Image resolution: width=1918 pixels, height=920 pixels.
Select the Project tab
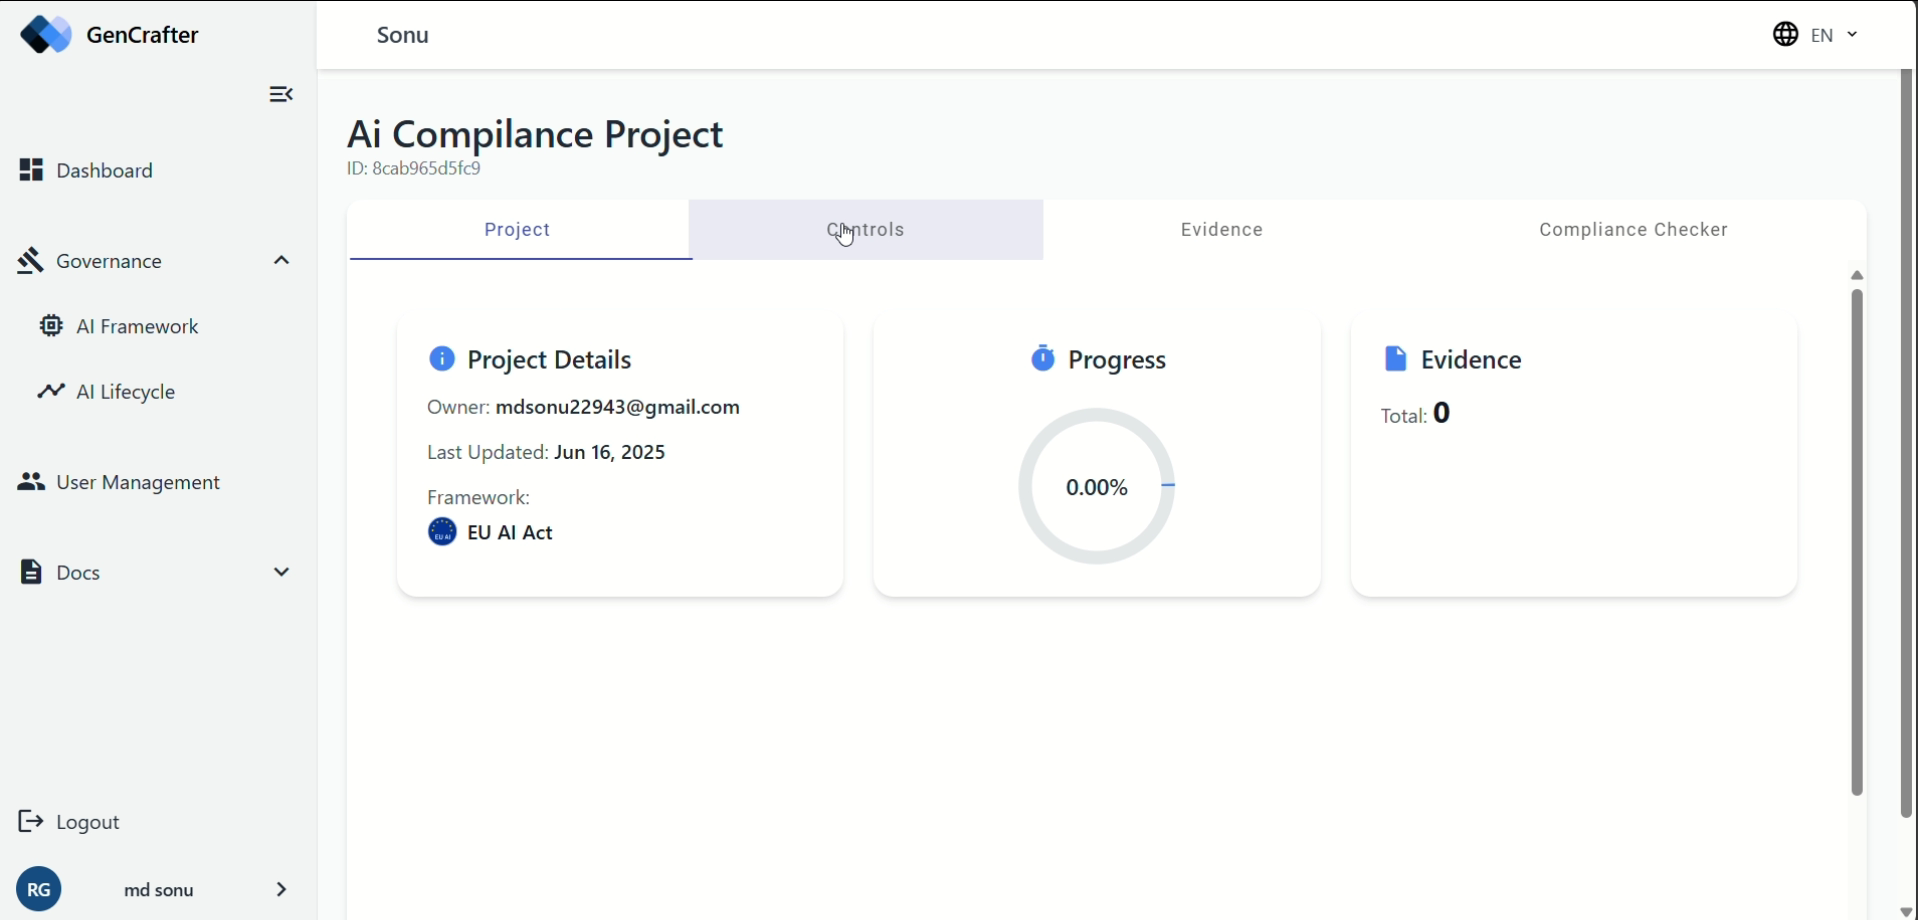[x=518, y=230]
